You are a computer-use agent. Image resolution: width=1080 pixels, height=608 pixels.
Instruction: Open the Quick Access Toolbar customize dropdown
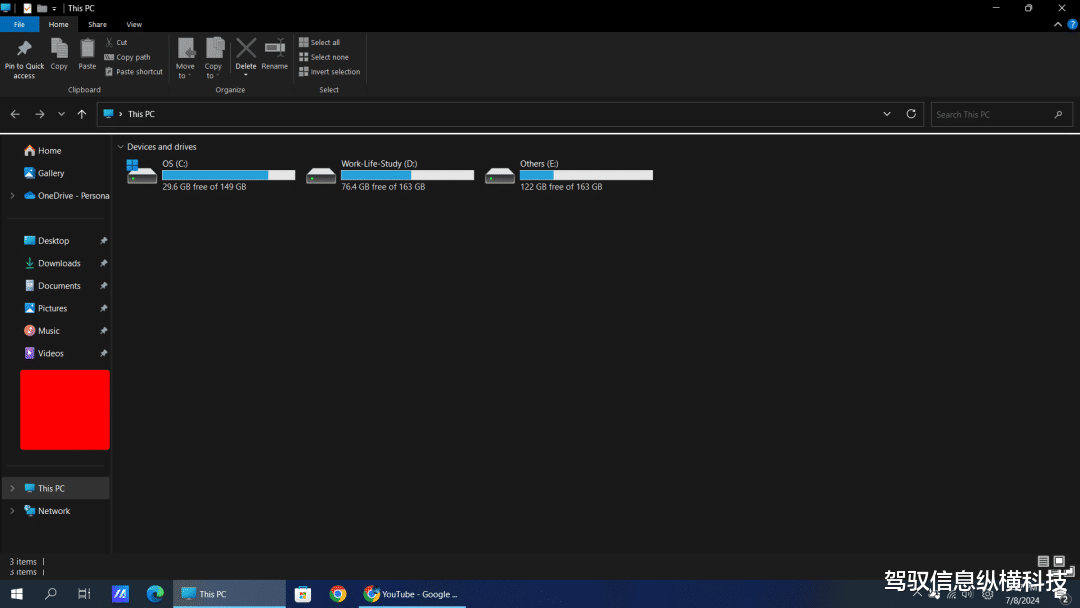pyautogui.click(x=54, y=8)
